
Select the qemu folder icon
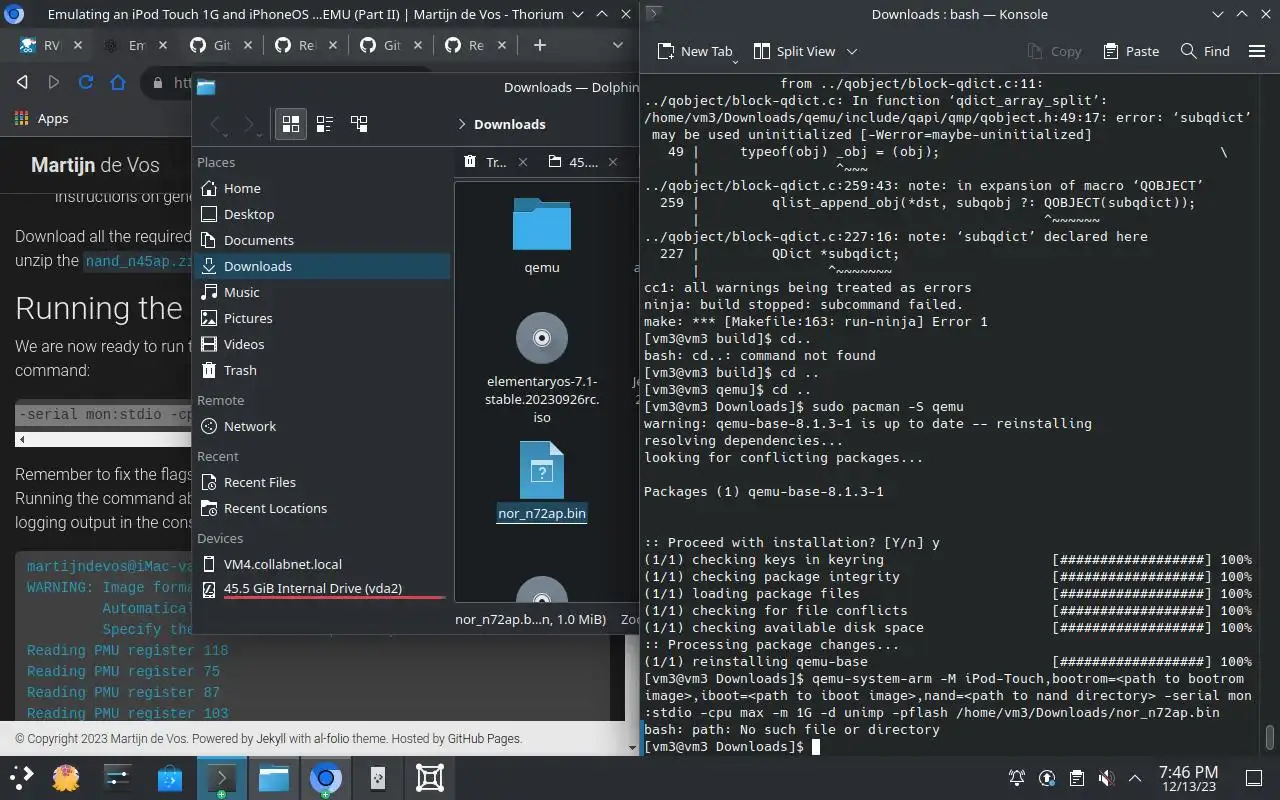tap(541, 225)
